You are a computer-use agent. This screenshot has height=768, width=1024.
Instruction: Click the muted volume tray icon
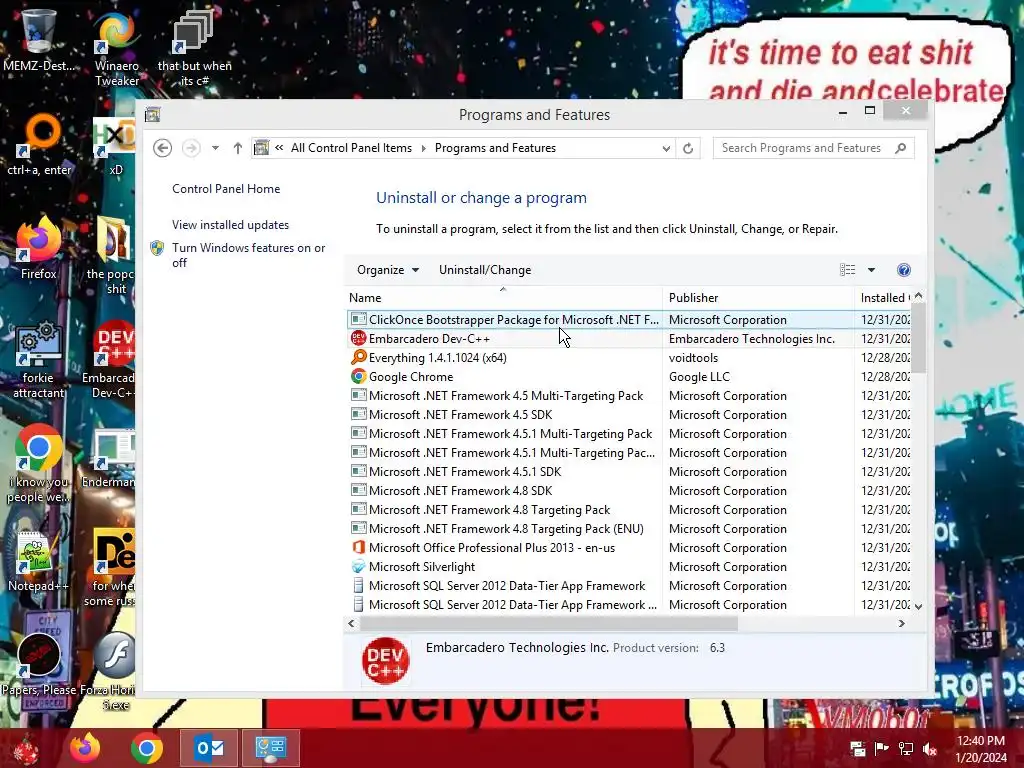(x=930, y=749)
